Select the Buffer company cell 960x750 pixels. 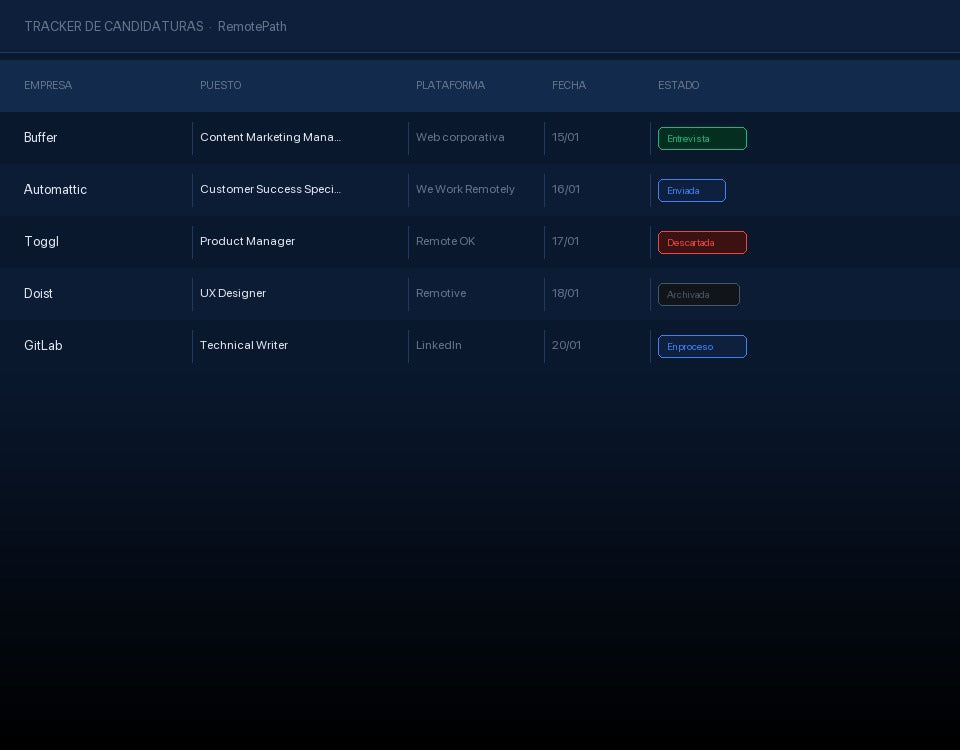(x=40, y=137)
